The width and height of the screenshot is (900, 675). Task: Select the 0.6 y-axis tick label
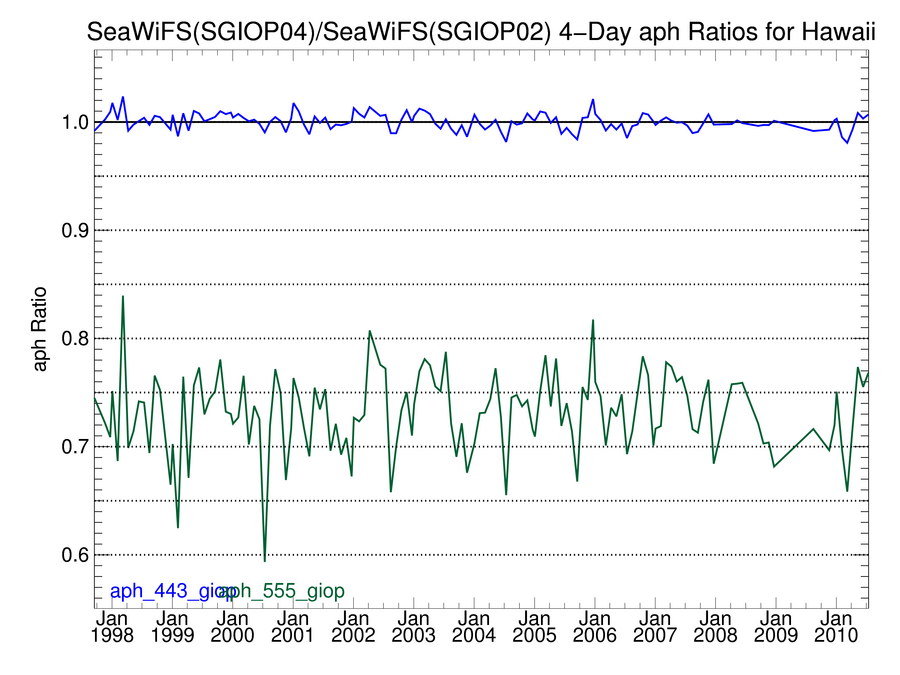point(76,555)
